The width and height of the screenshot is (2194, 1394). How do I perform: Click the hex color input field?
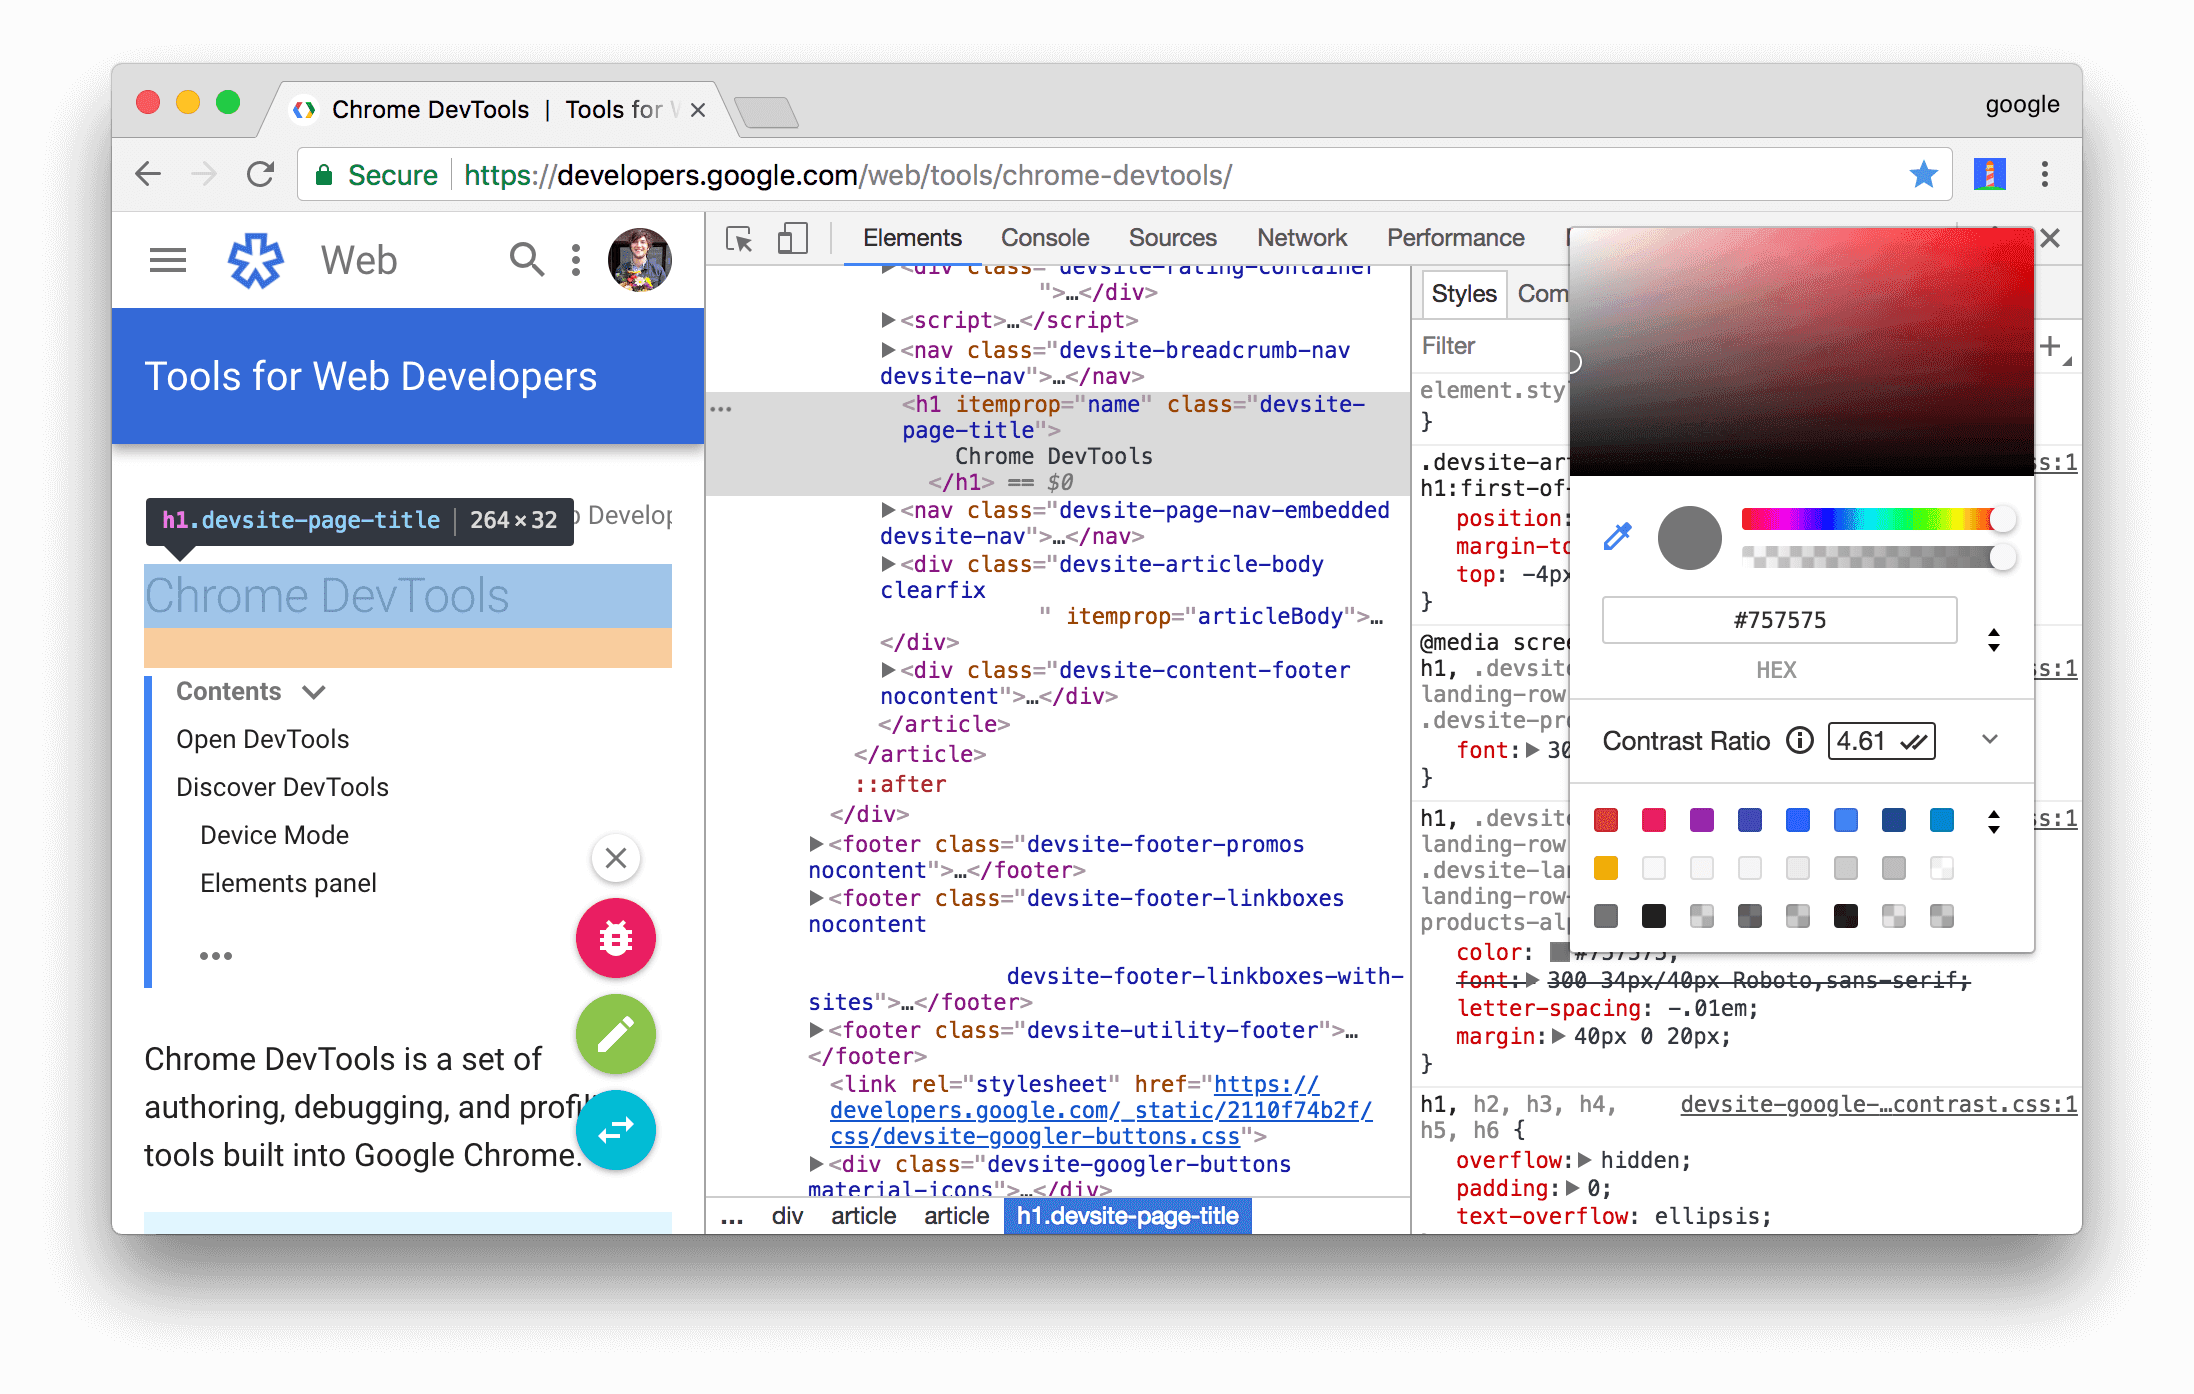(1781, 620)
